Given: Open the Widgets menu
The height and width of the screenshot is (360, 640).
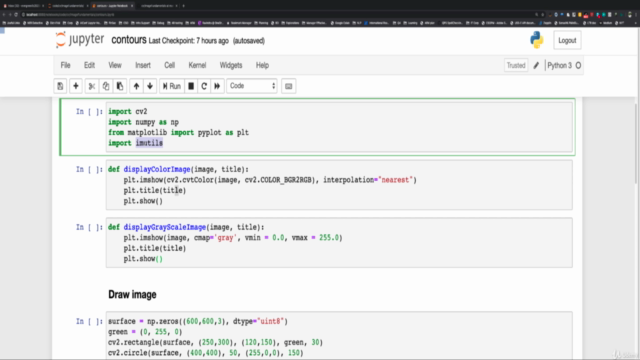Looking at the screenshot, I should click(231, 65).
